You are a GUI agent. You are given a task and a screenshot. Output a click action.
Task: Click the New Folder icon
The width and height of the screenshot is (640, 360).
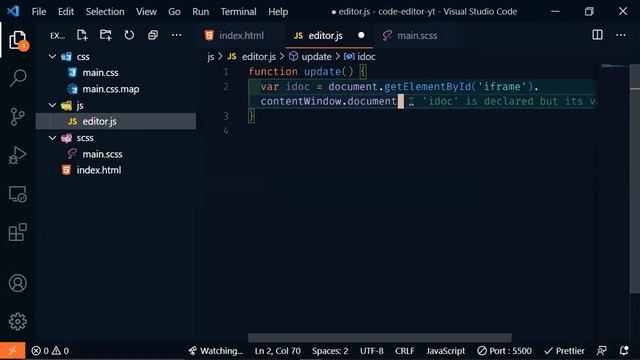pyautogui.click(x=106, y=35)
